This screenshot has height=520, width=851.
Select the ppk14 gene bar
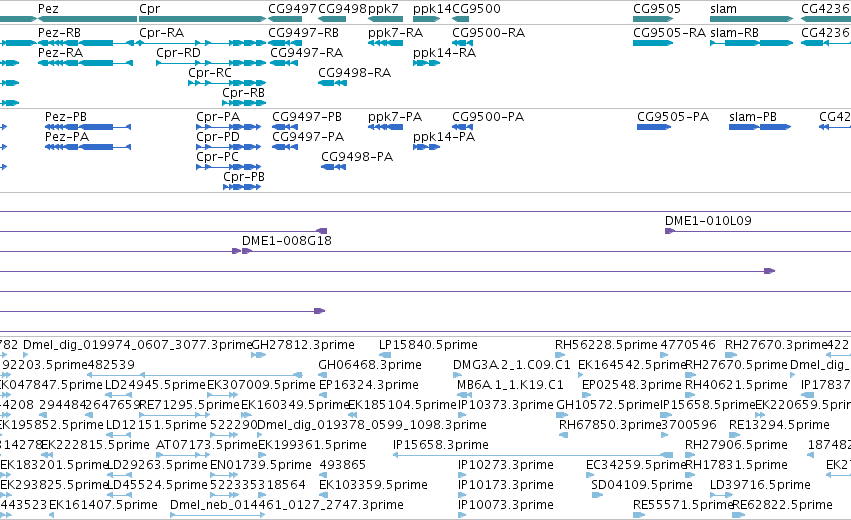426,19
